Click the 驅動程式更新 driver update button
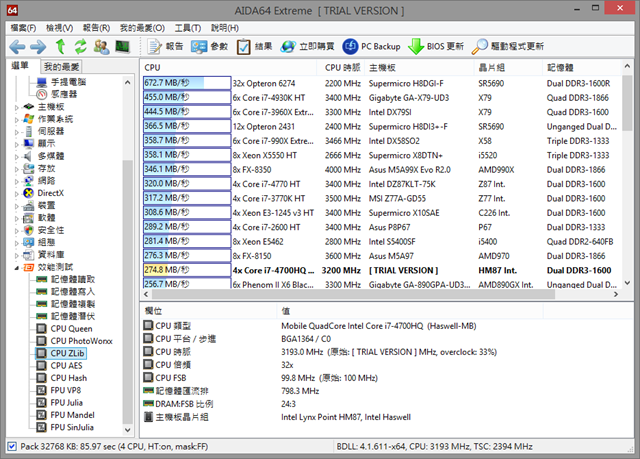Viewport: 640px width, 459px height. click(x=508, y=47)
